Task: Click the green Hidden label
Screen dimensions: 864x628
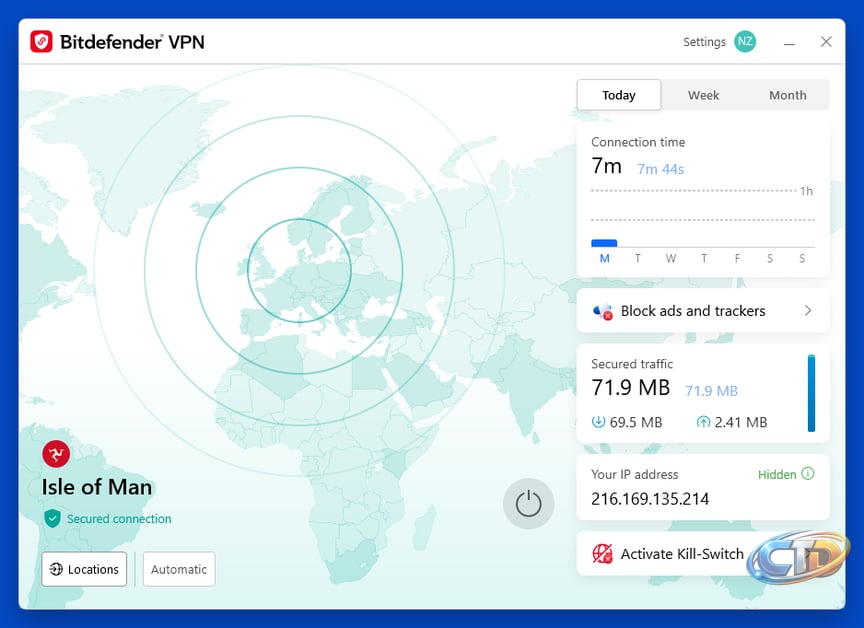Action: (x=777, y=474)
